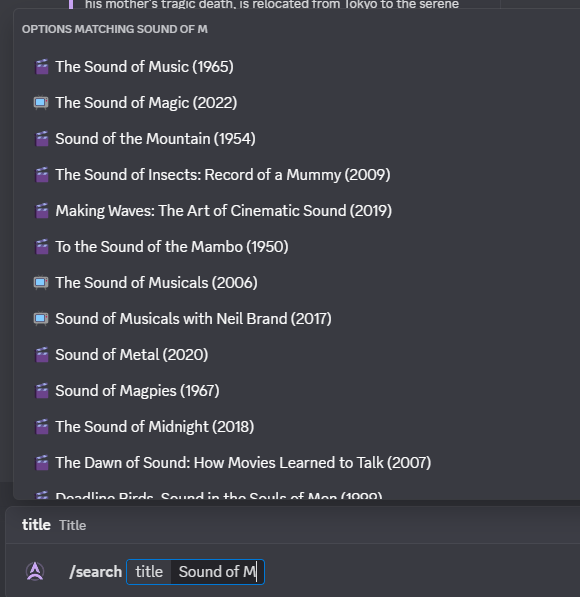Image resolution: width=580 pixels, height=597 pixels.
Task: Choose The Sound of Magic (2022)
Action: coord(296,103)
